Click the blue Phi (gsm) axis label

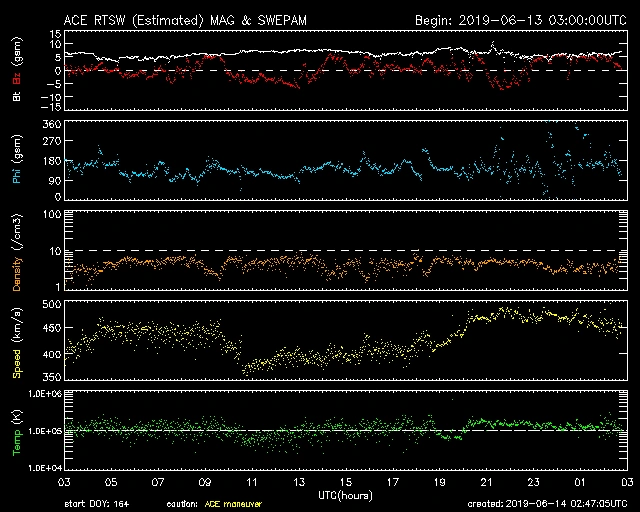[x=17, y=162]
